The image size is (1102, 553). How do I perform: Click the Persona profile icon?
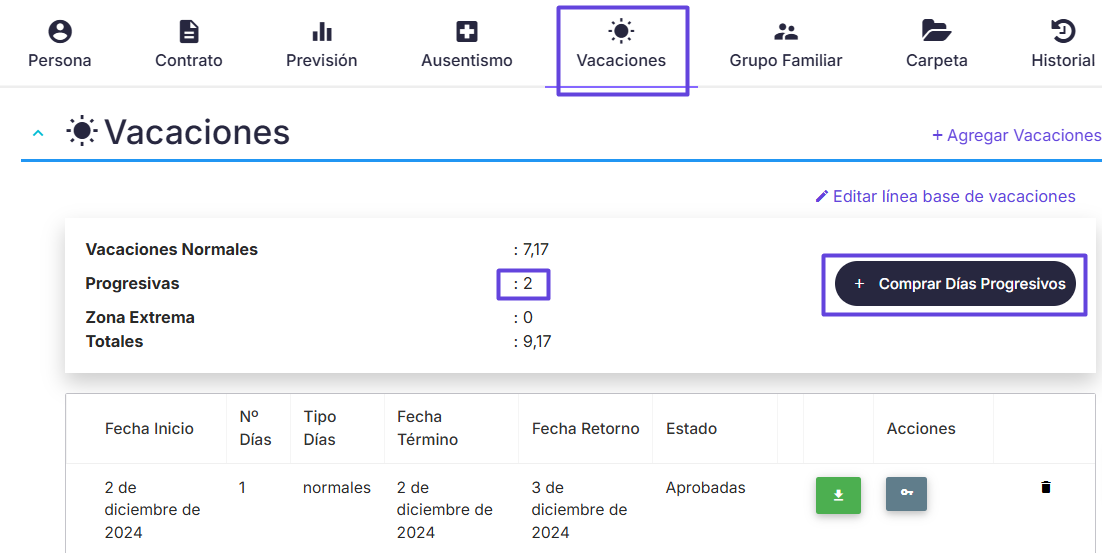60,32
